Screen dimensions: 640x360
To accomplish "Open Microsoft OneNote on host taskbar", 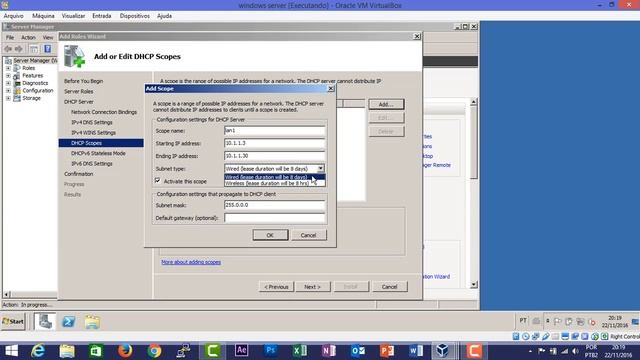I will [x=329, y=351].
